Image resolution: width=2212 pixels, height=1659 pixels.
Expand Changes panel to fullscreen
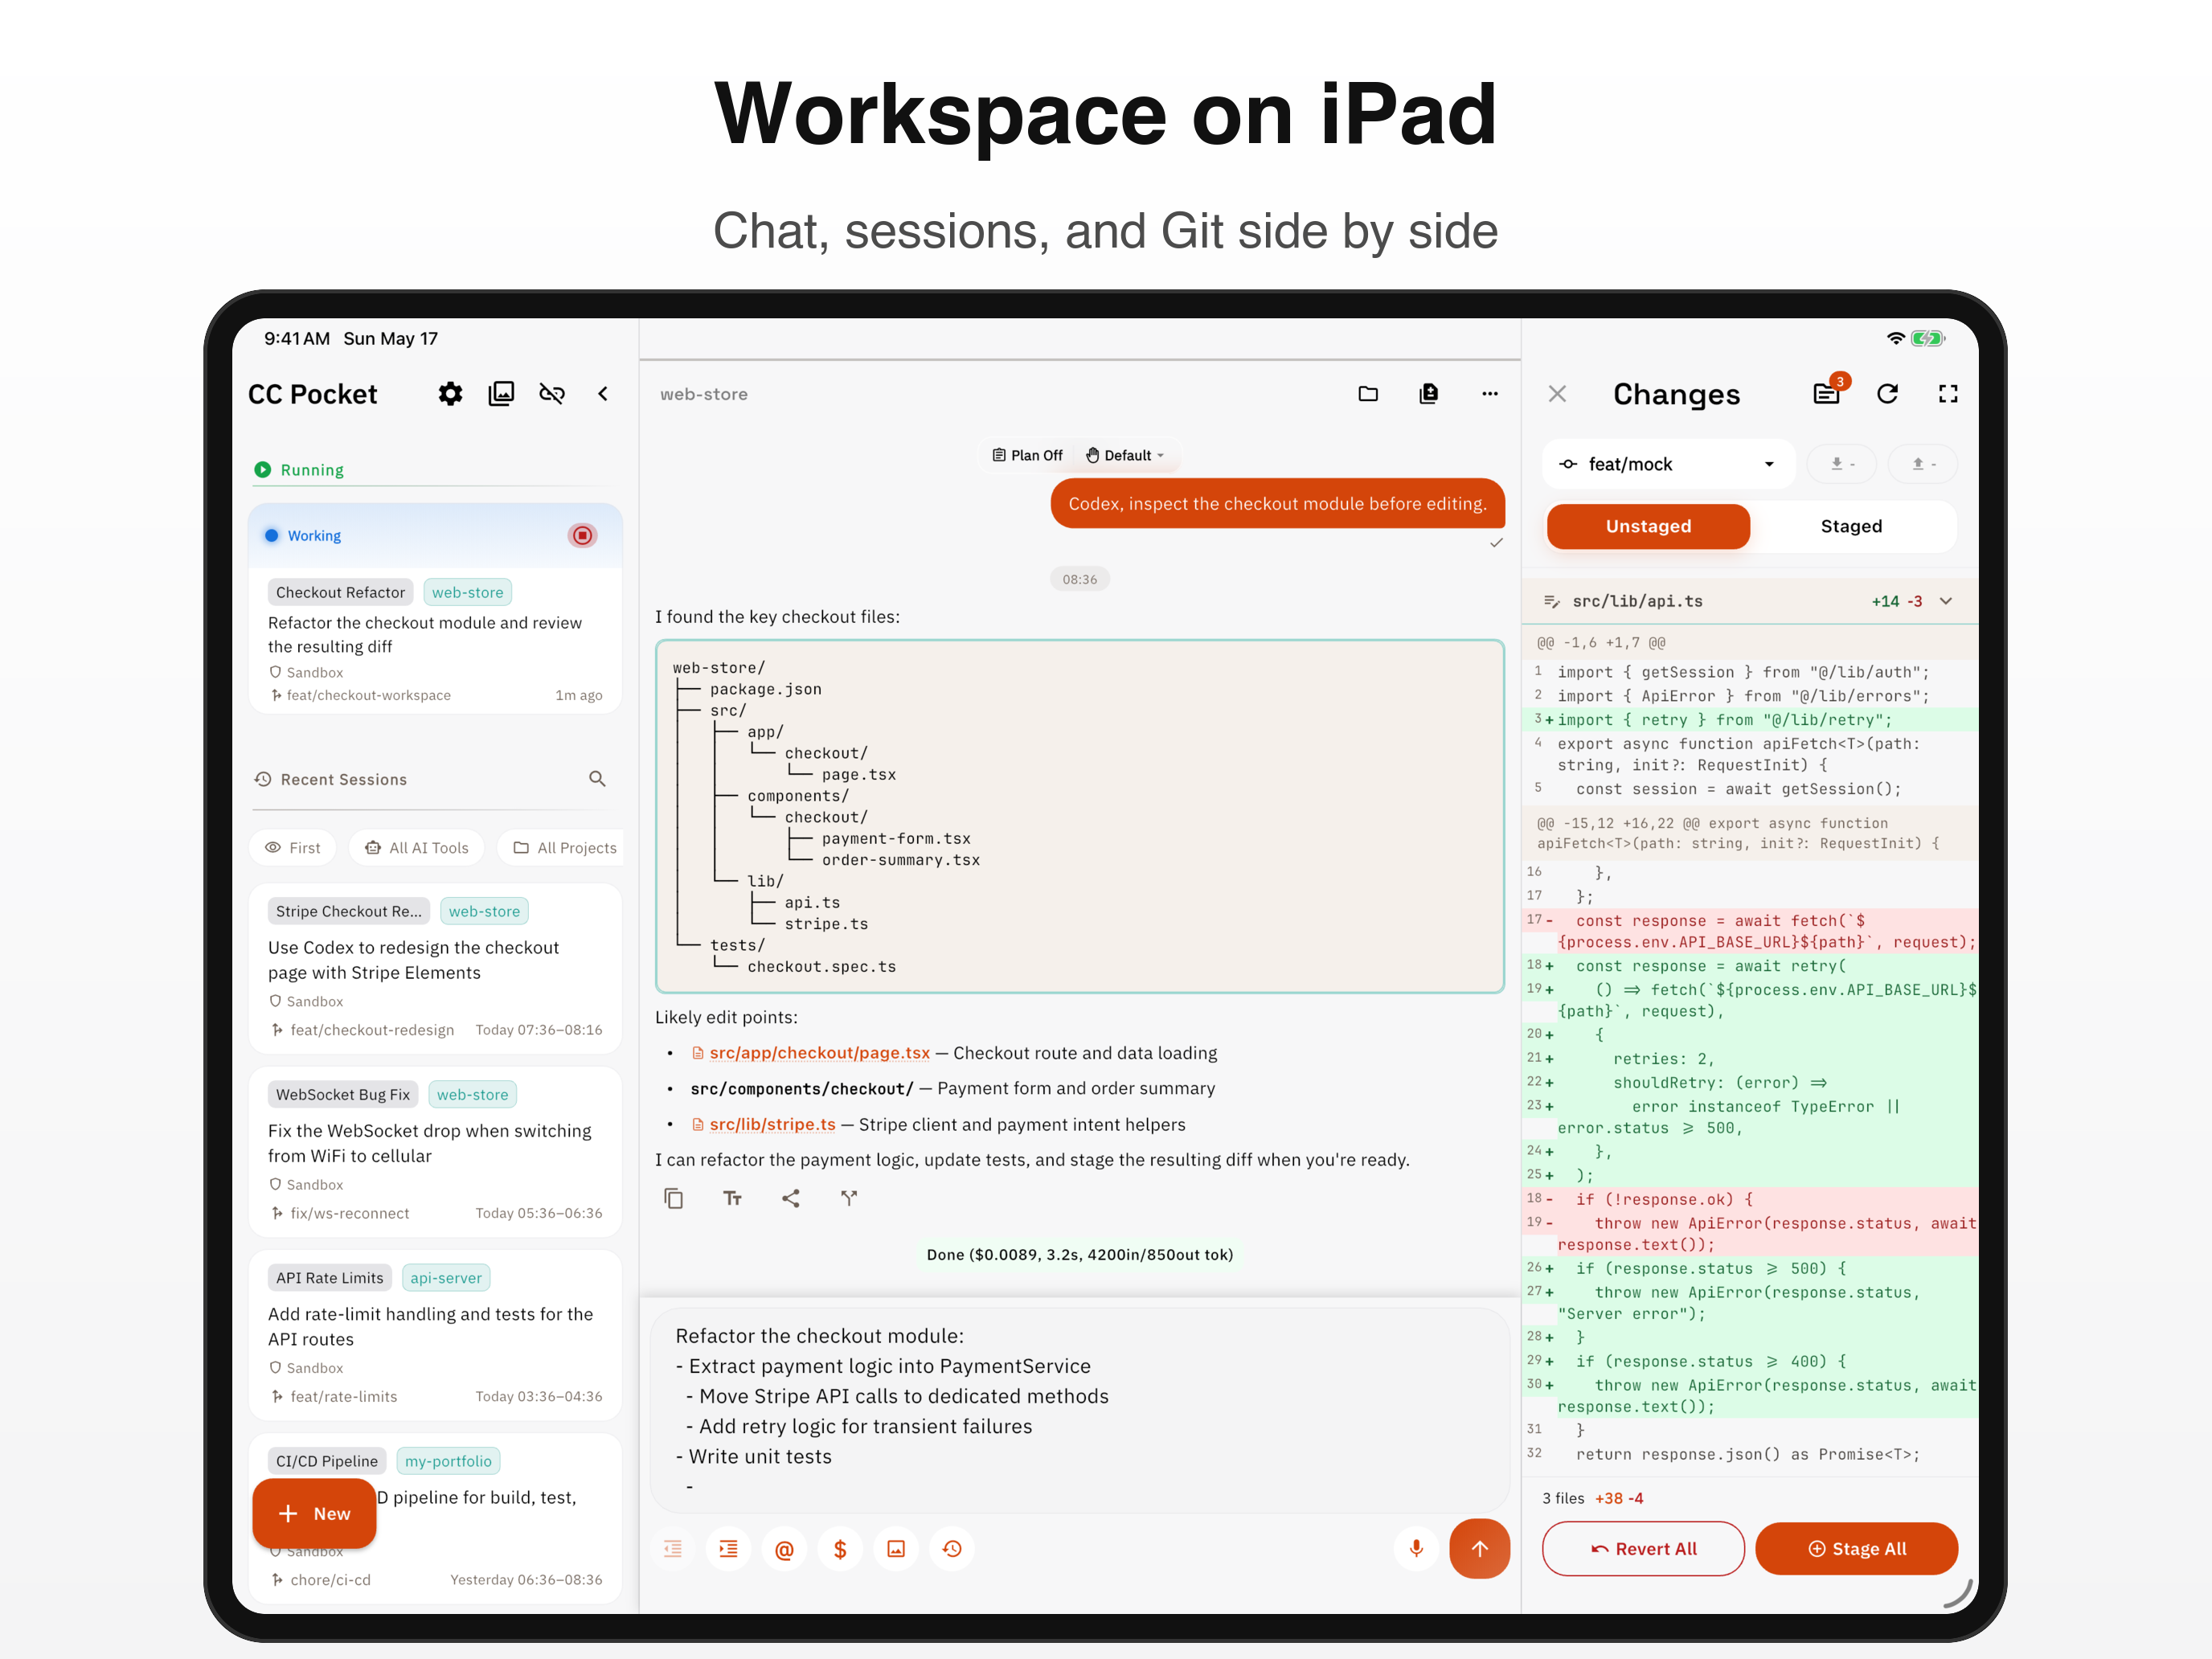(x=1948, y=394)
